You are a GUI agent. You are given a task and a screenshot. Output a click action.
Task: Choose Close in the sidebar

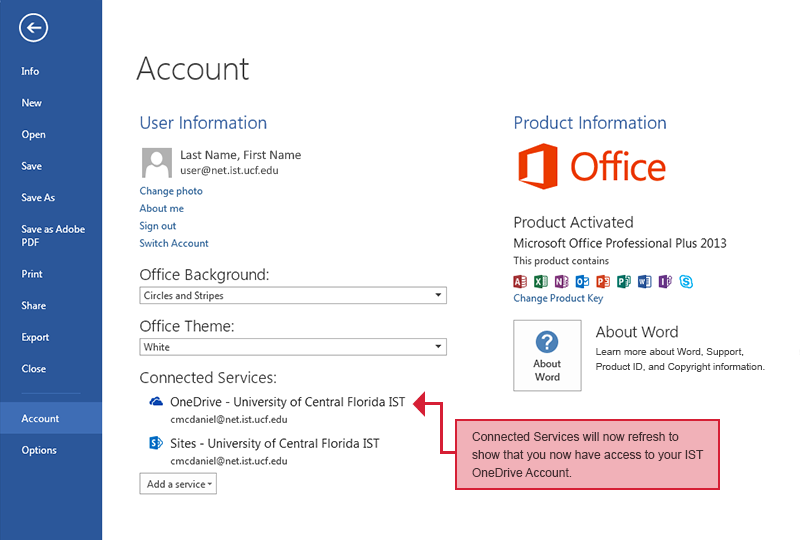tap(34, 369)
